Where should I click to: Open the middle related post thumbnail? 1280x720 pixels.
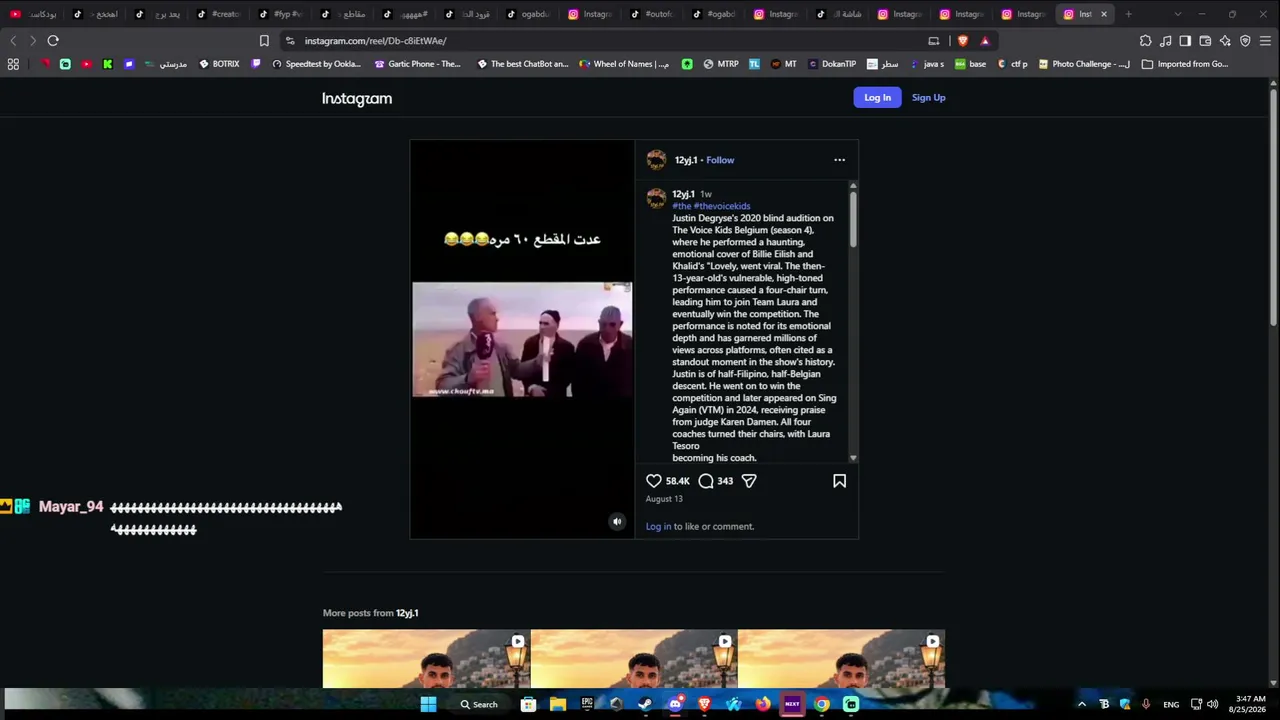634,659
